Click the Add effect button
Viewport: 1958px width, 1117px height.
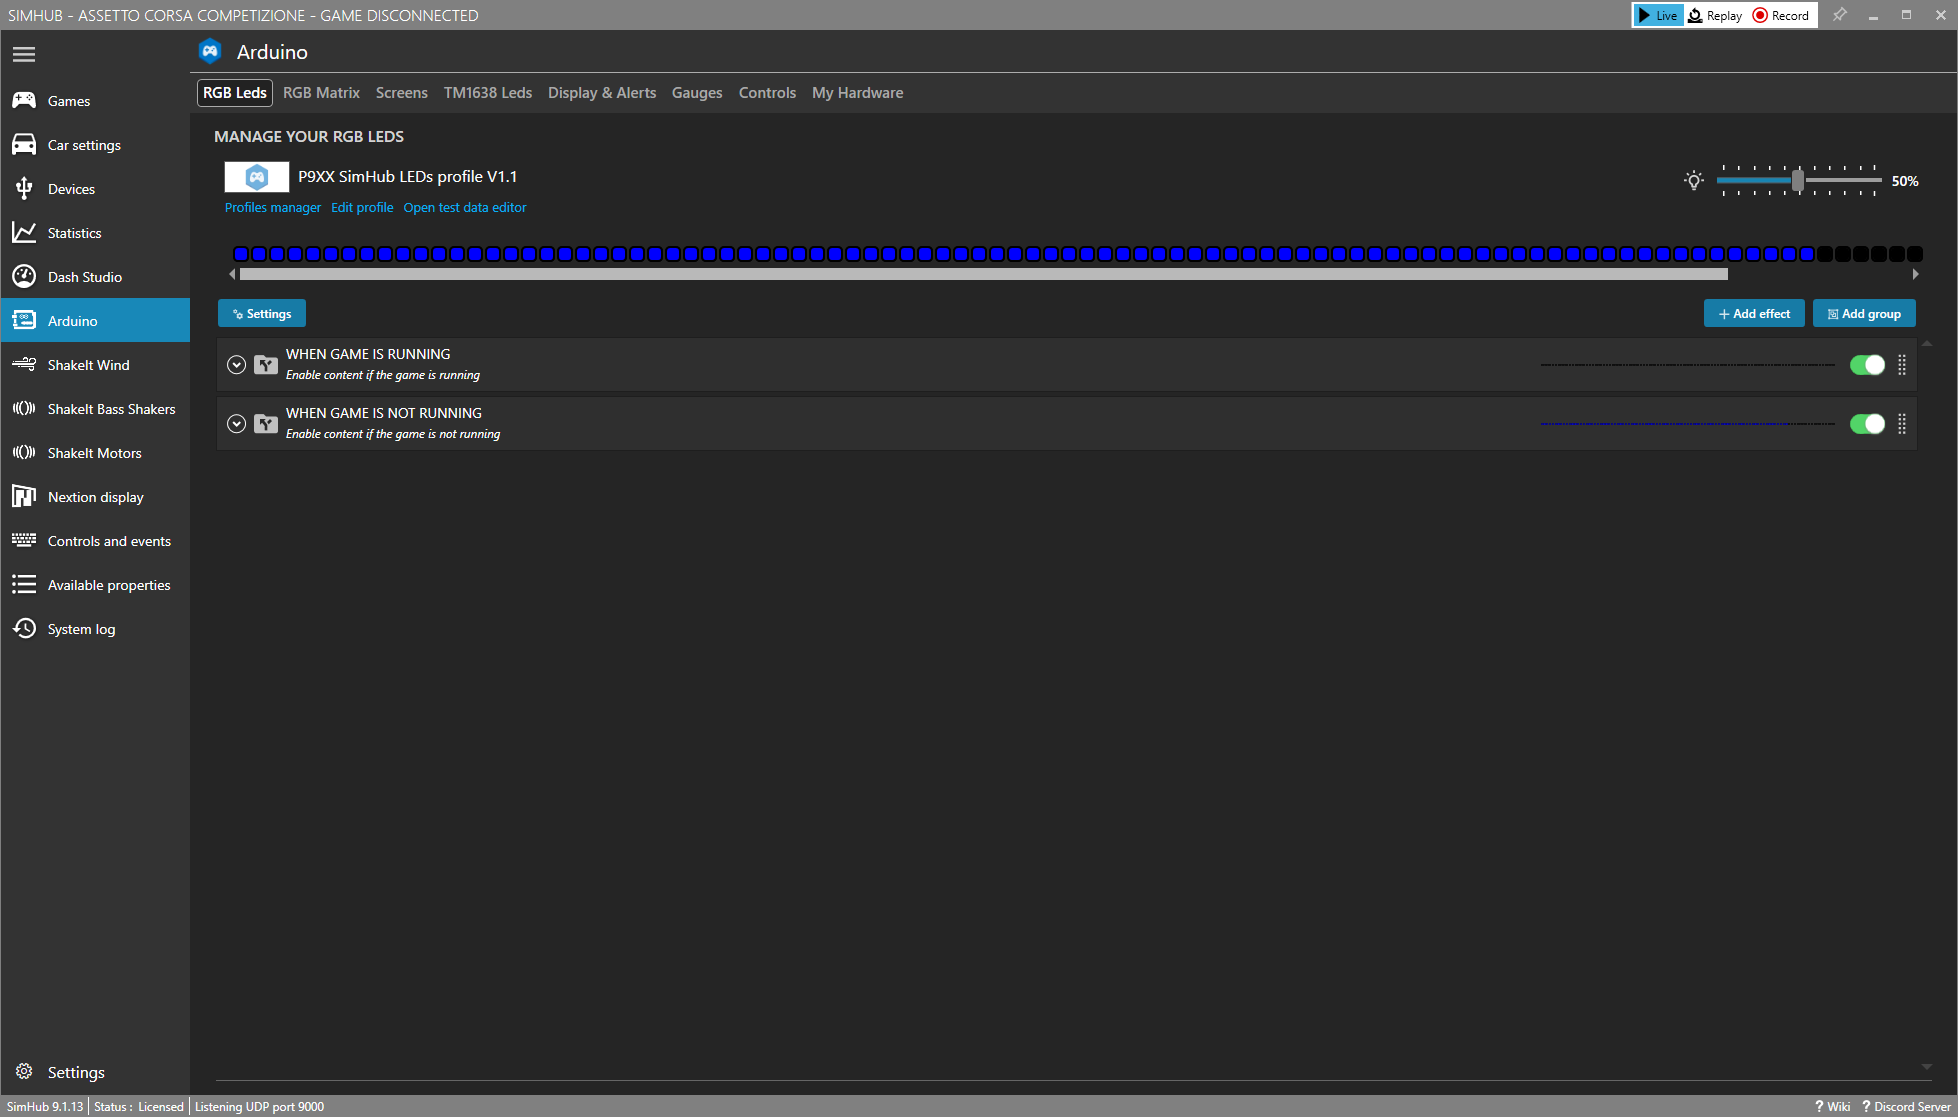[x=1754, y=313]
